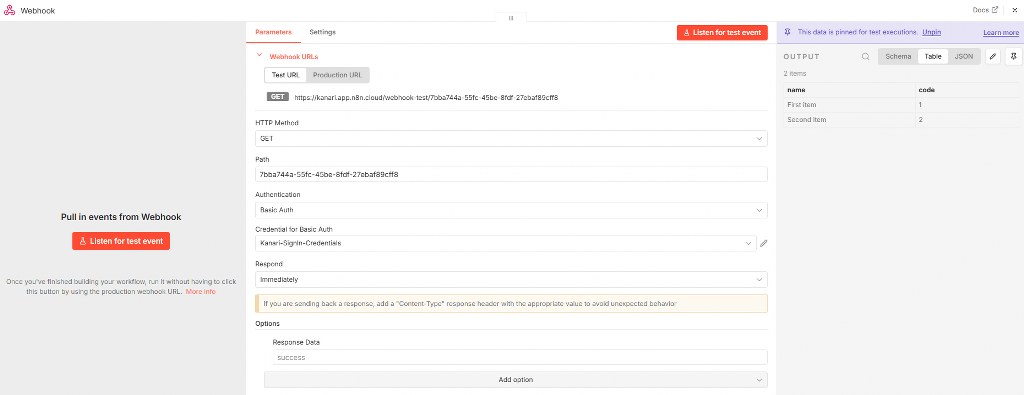Switch output view to JSON
This screenshot has height=395, width=1024.
coord(963,57)
